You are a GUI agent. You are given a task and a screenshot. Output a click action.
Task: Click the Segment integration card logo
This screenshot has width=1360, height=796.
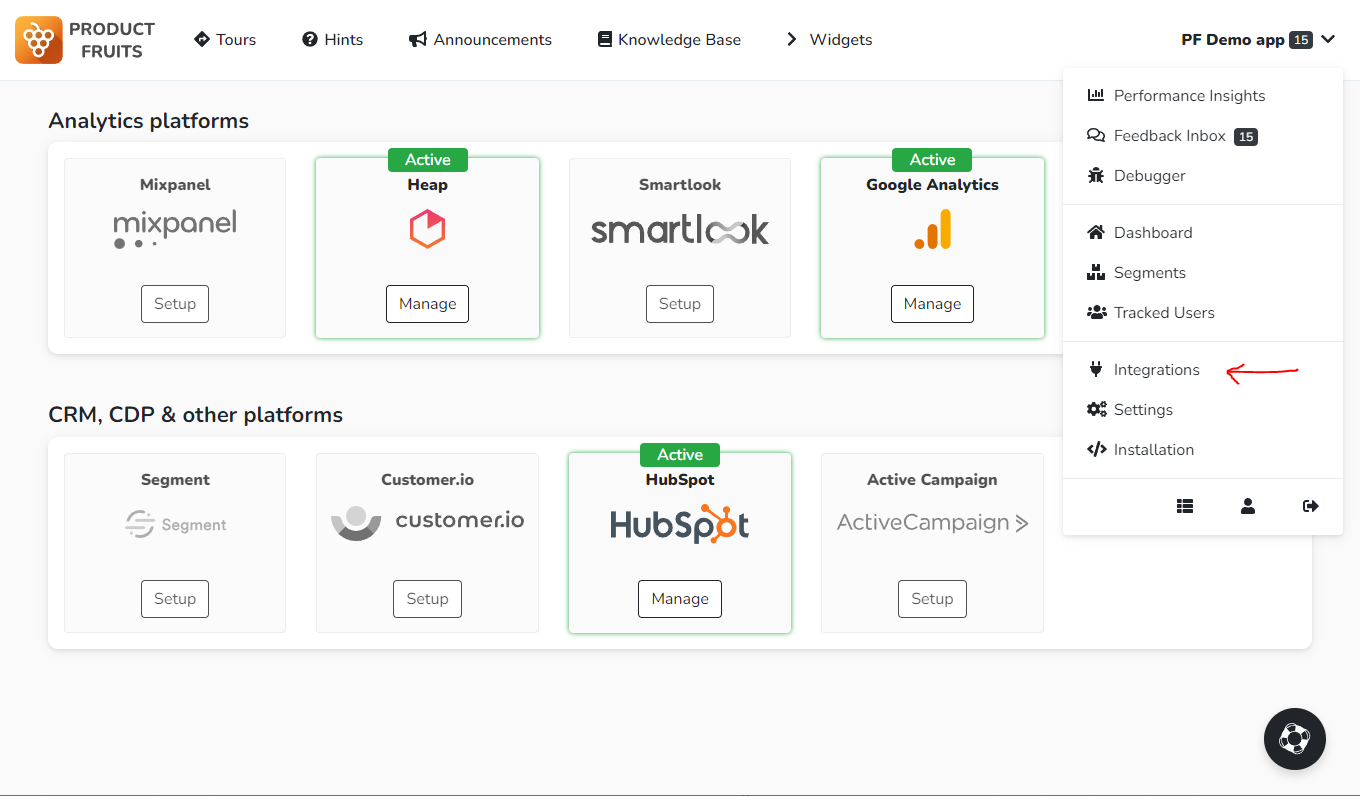[x=175, y=524]
